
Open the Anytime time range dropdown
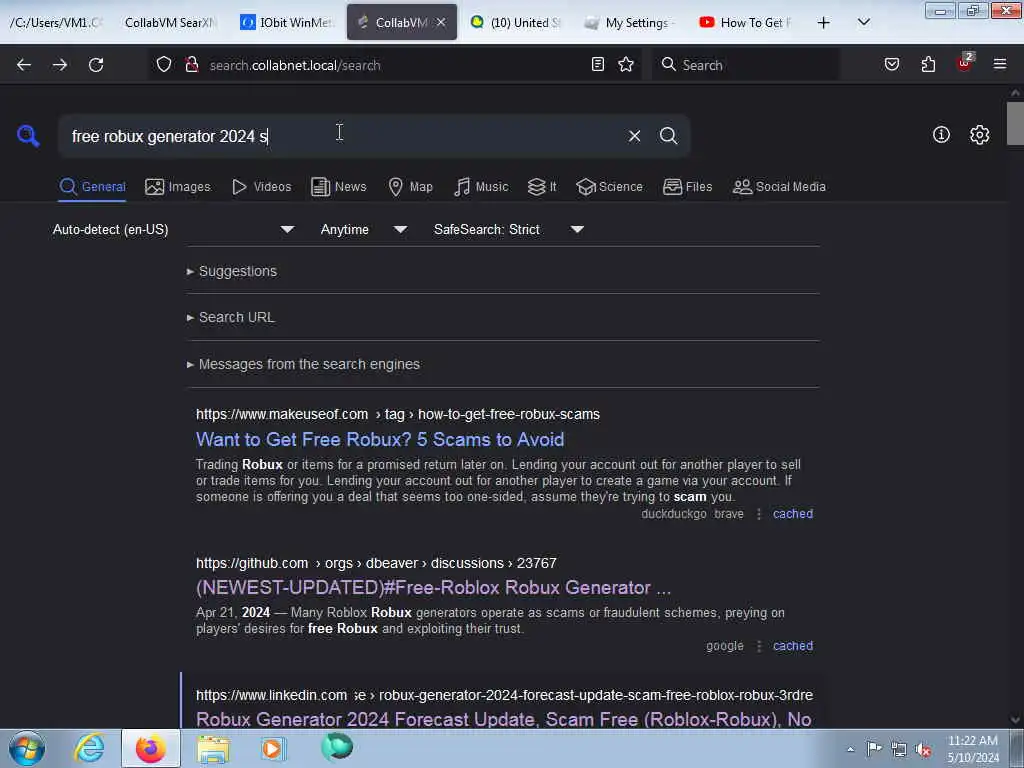point(364,229)
